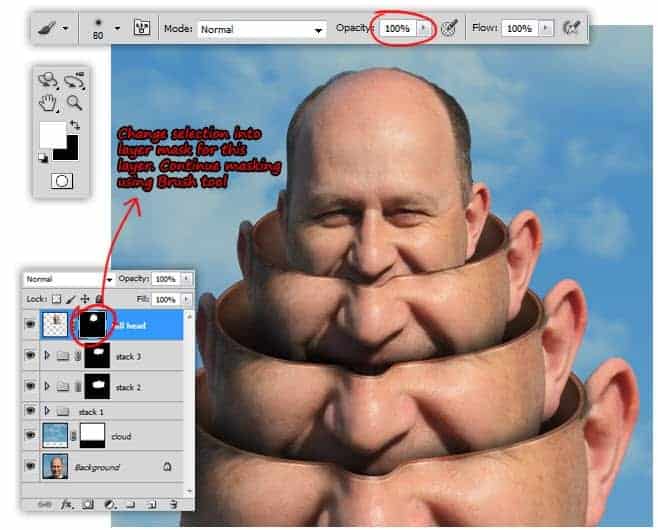This screenshot has height=530, width=658.
Task: Click the stack 3 mask link icon
Action: pyautogui.click(x=78, y=356)
